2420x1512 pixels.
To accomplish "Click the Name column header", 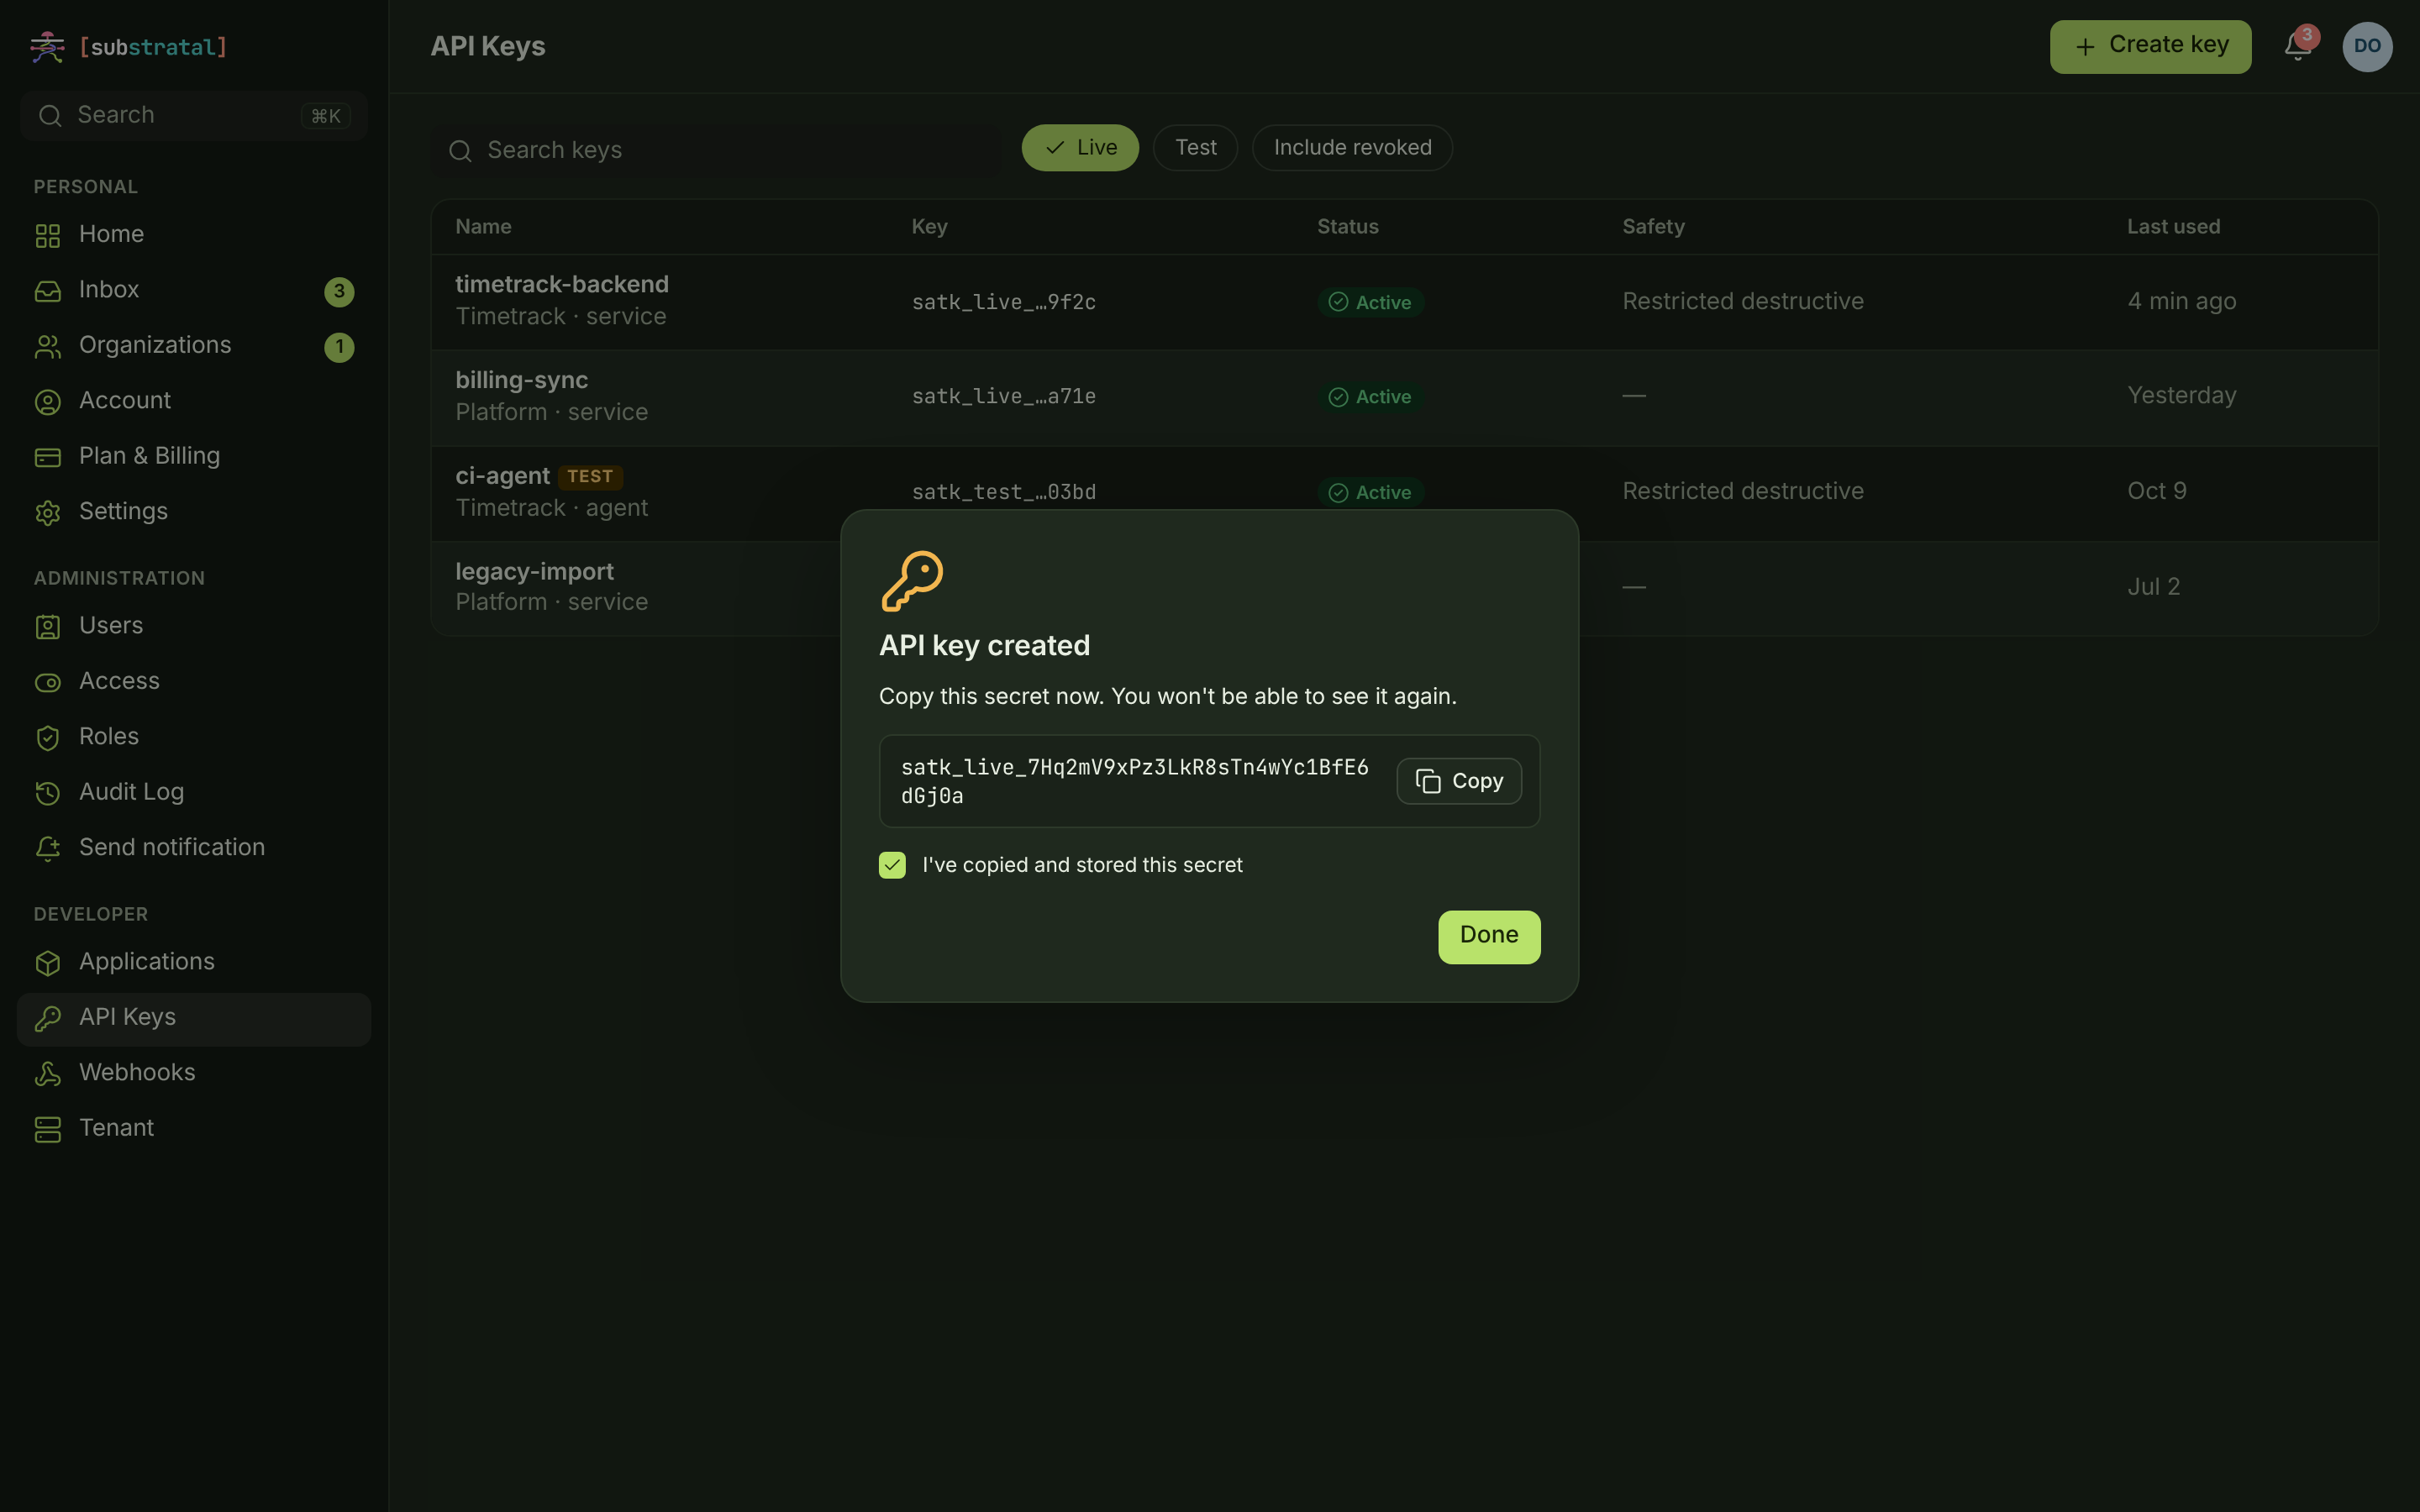I will point(483,227).
